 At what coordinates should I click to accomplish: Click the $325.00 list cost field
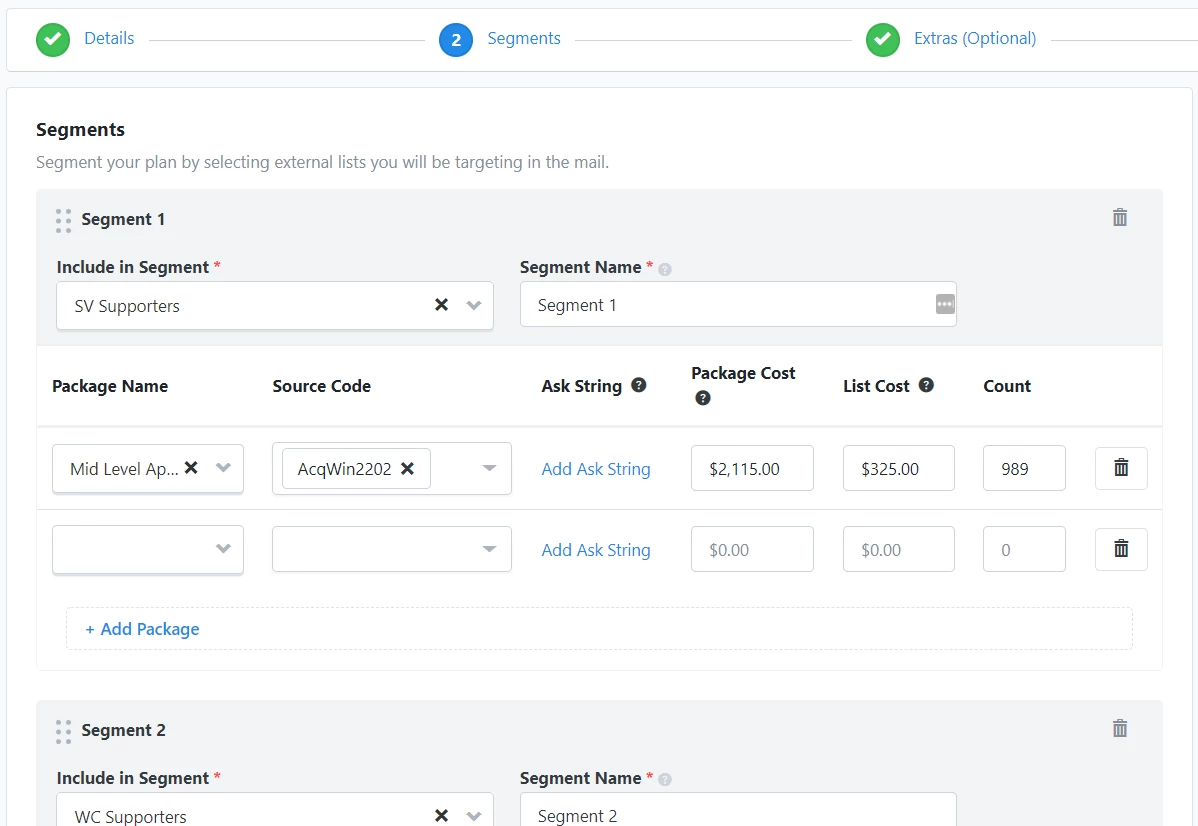point(898,468)
